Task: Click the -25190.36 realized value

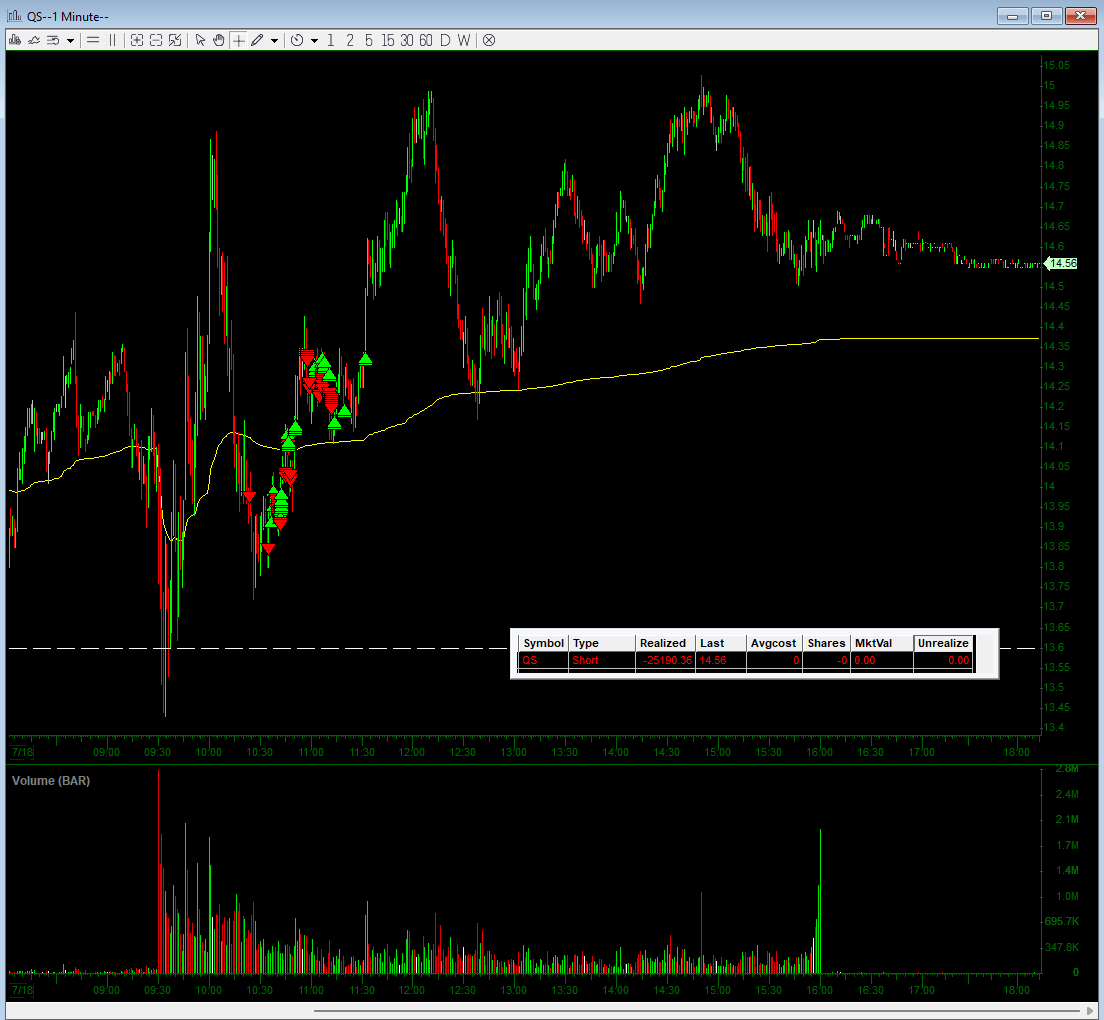Action: (x=667, y=660)
